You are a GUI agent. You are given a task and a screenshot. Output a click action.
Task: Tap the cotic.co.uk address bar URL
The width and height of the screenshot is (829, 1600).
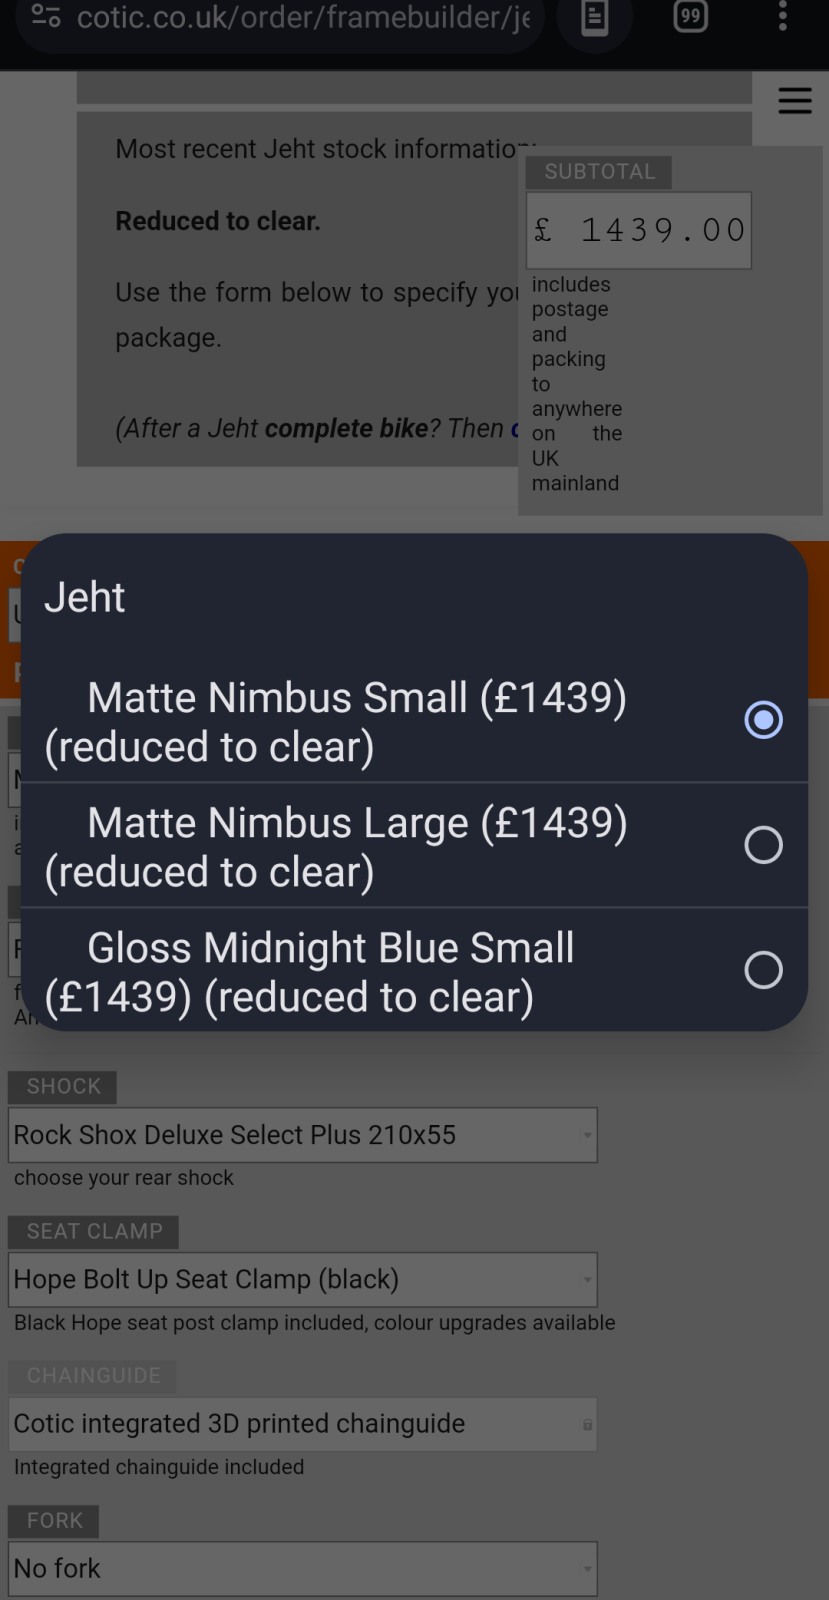[303, 16]
